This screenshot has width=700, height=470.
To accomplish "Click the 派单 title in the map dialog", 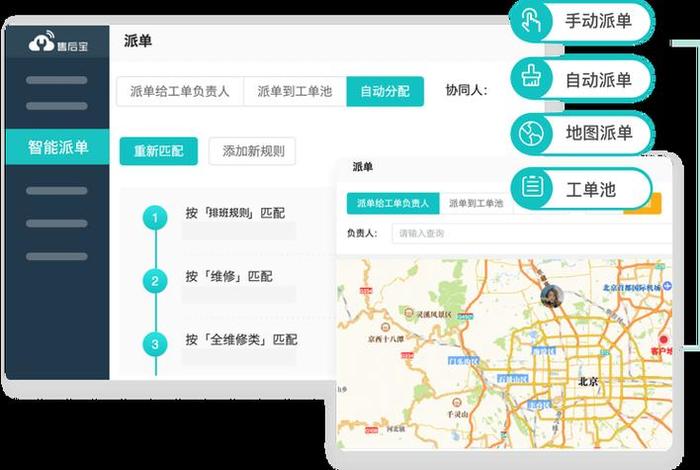I will tap(362, 167).
